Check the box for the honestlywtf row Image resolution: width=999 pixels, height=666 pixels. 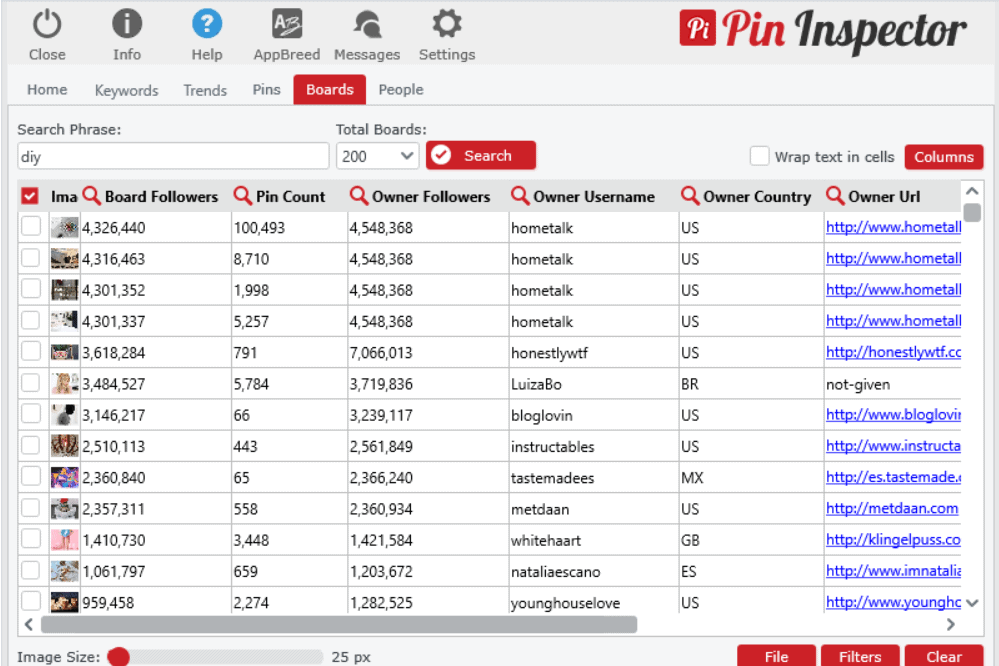point(31,352)
